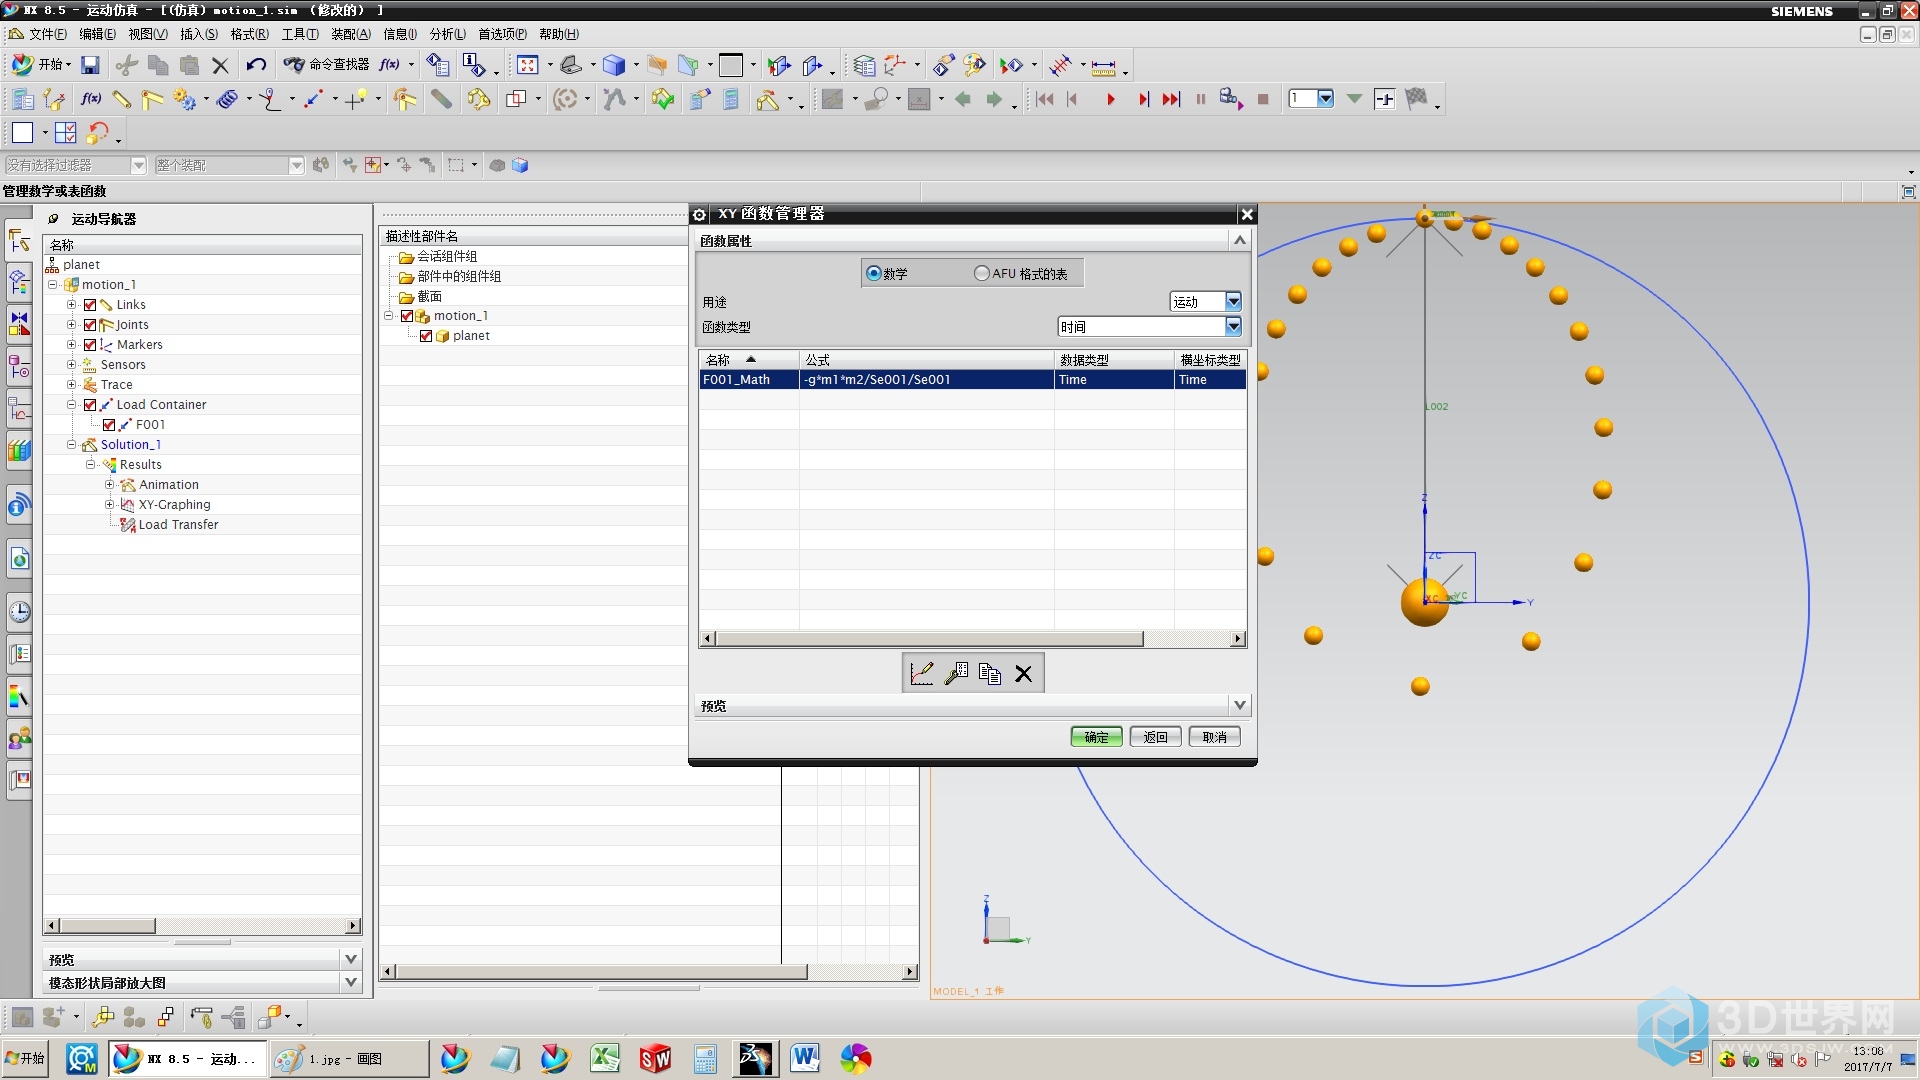Open the 帮助(H) menu
The image size is (1920, 1080).
[559, 34]
